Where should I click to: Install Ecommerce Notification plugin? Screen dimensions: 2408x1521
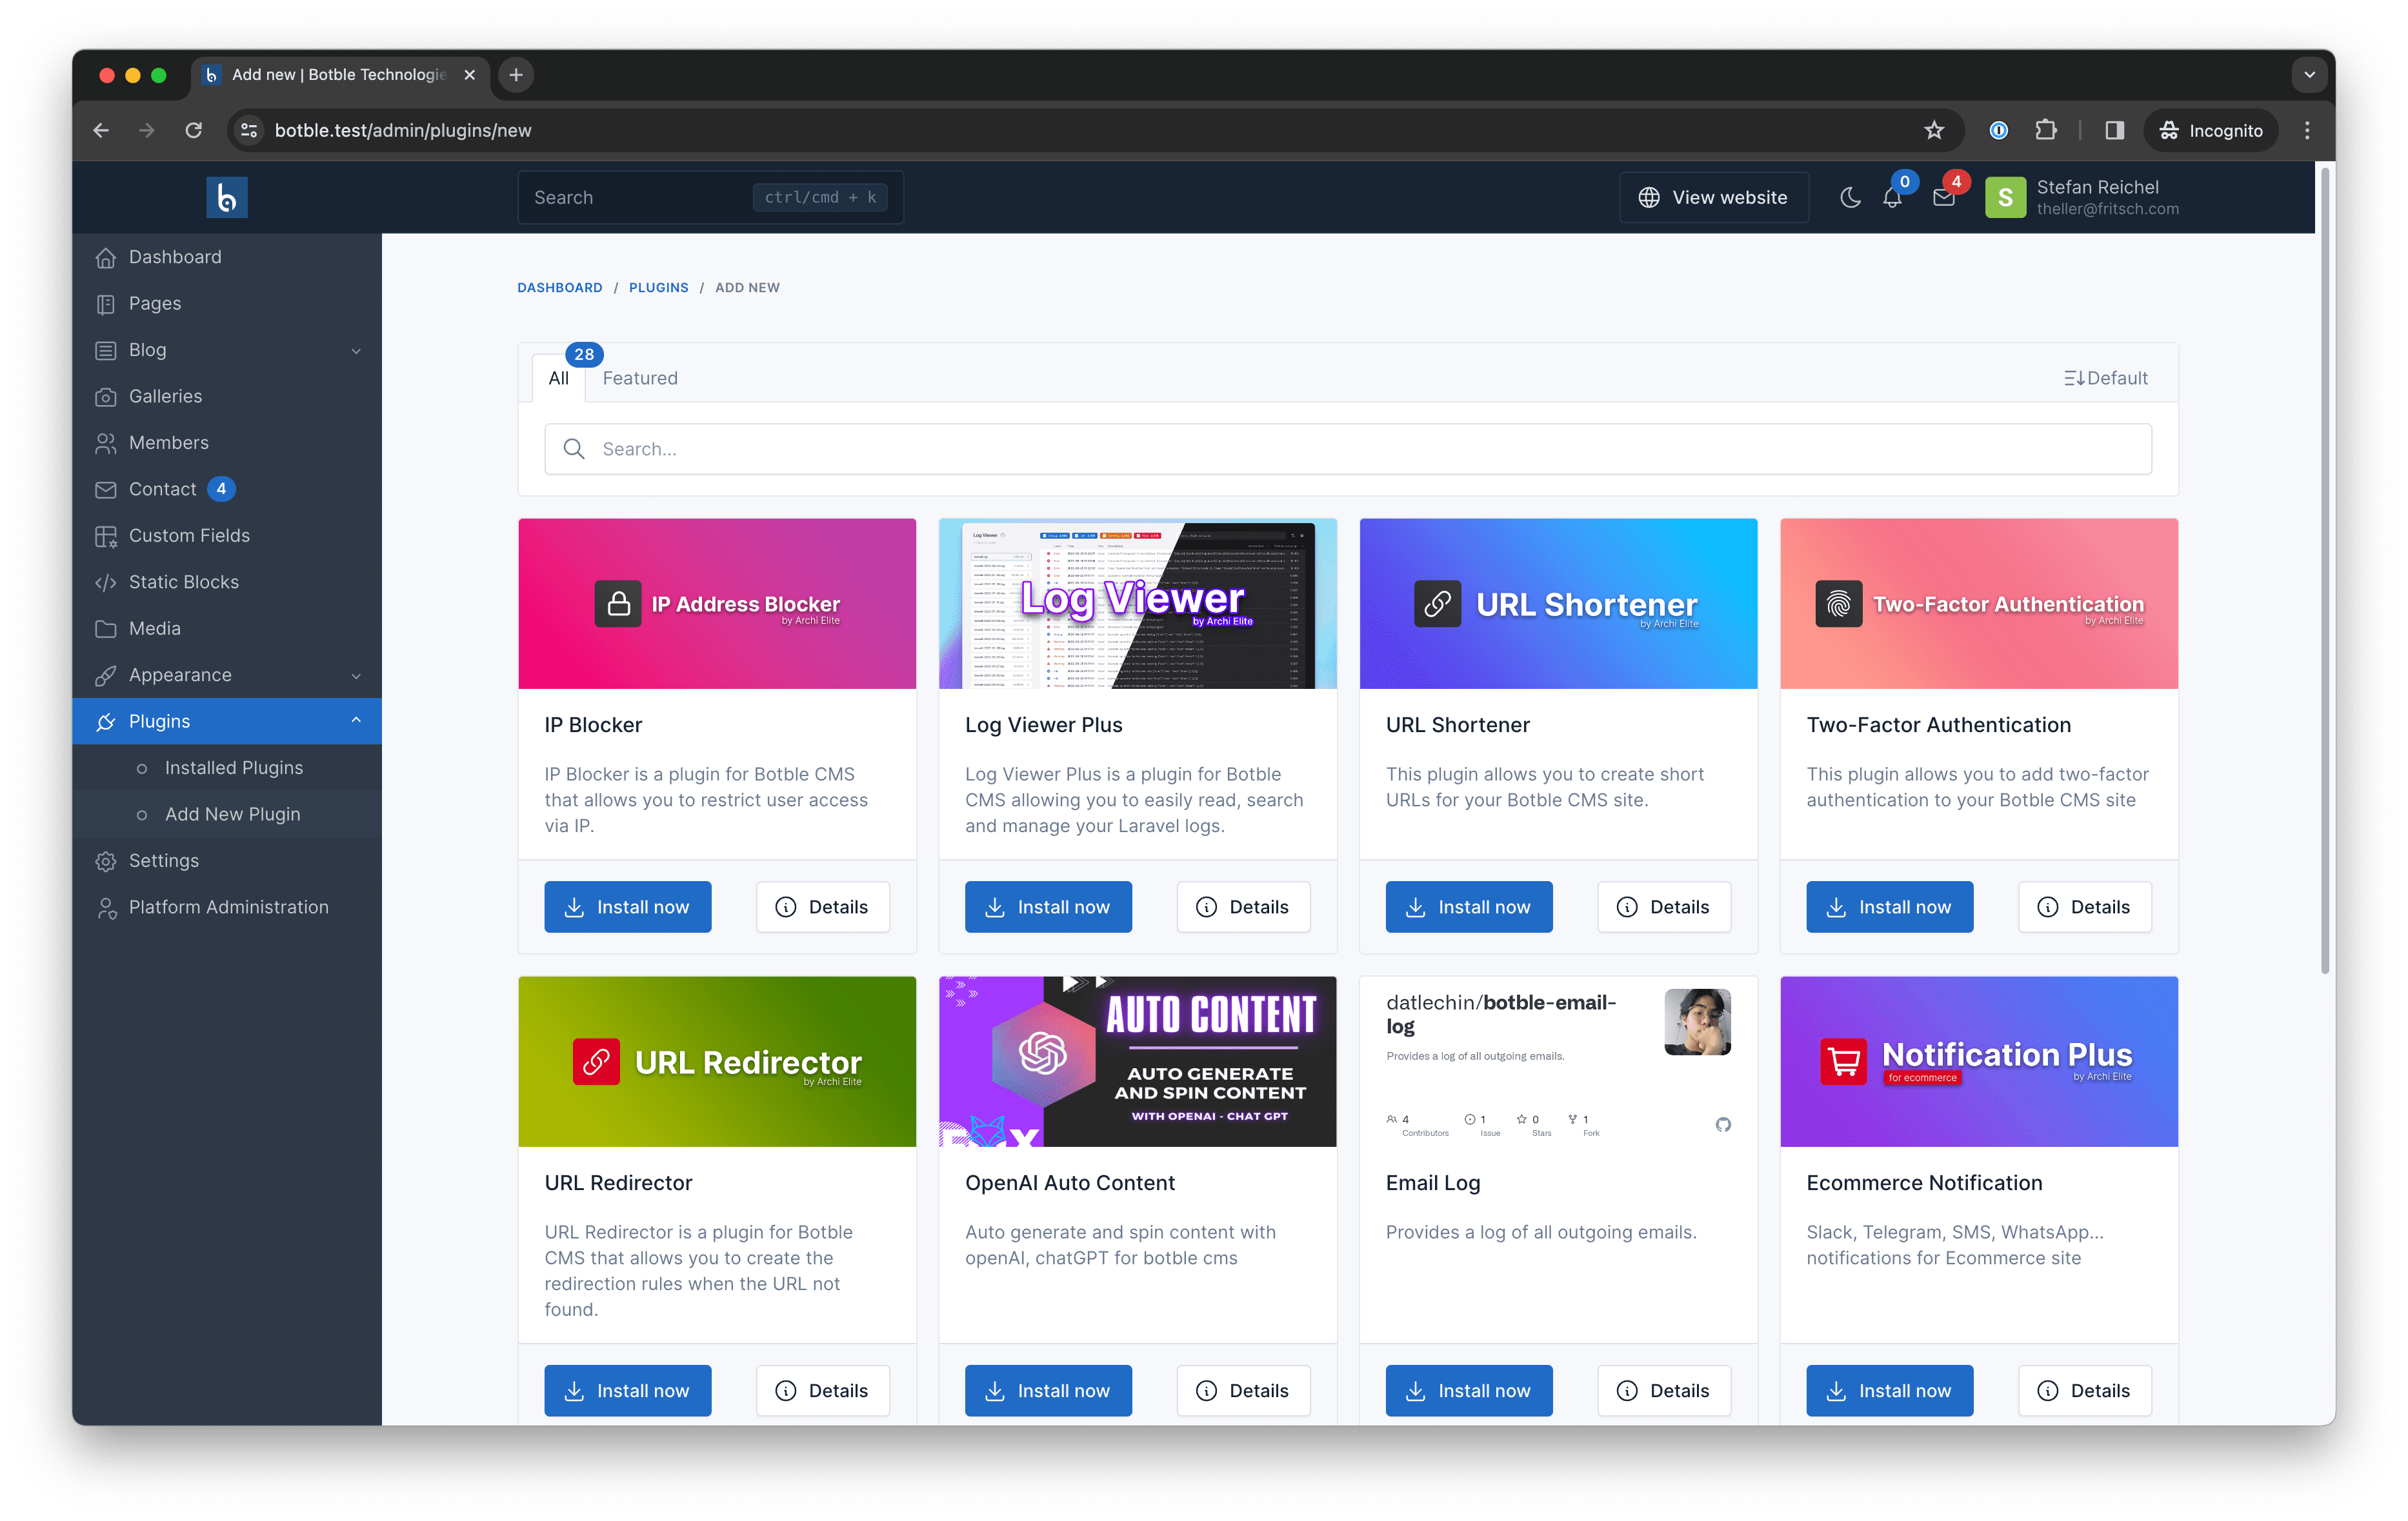tap(1889, 1390)
